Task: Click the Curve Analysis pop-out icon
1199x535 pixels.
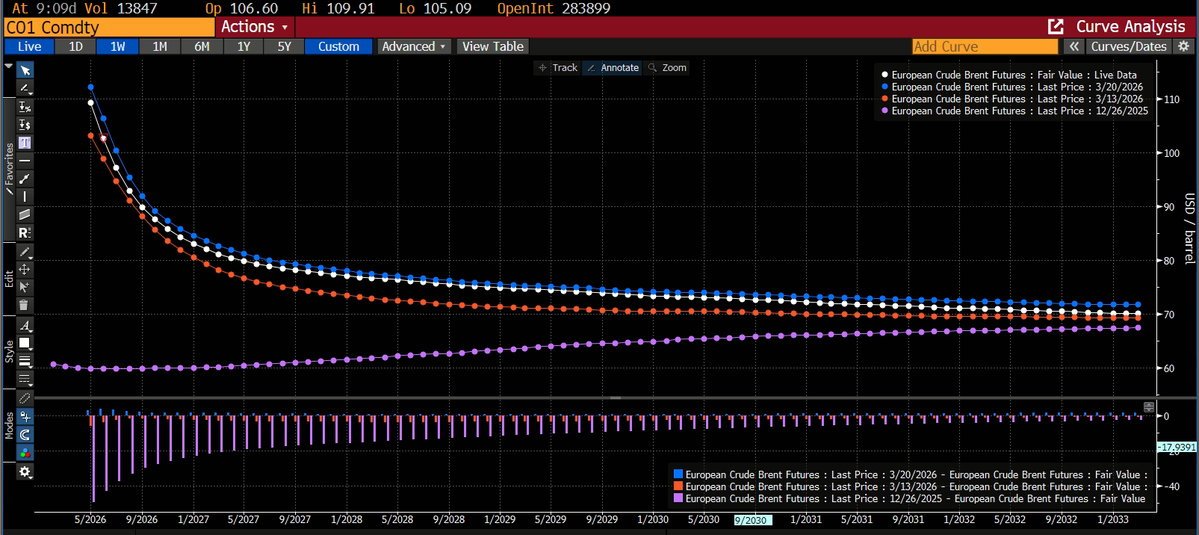Action: coord(1055,27)
